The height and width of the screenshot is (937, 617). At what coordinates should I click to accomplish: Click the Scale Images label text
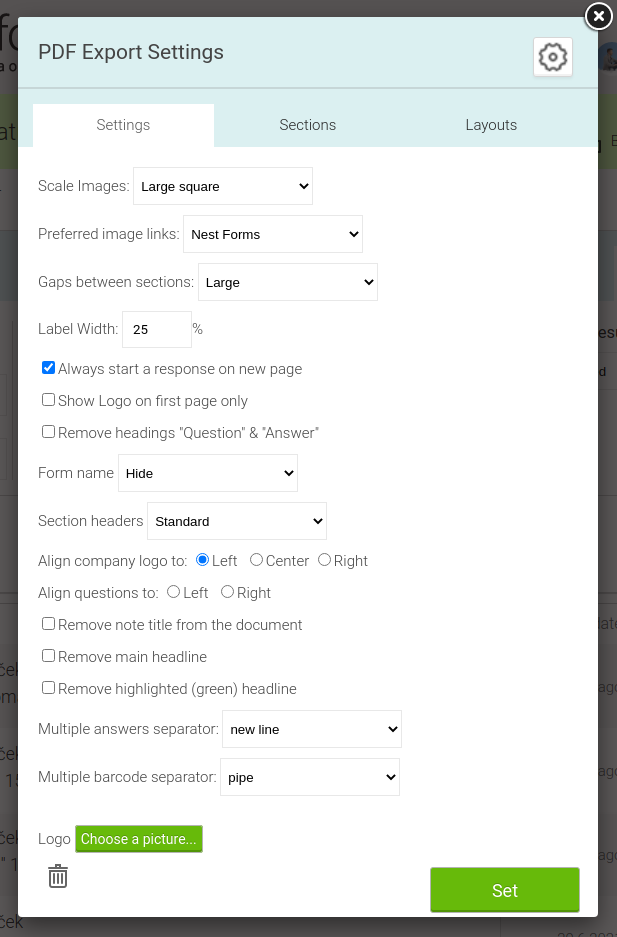pos(84,186)
